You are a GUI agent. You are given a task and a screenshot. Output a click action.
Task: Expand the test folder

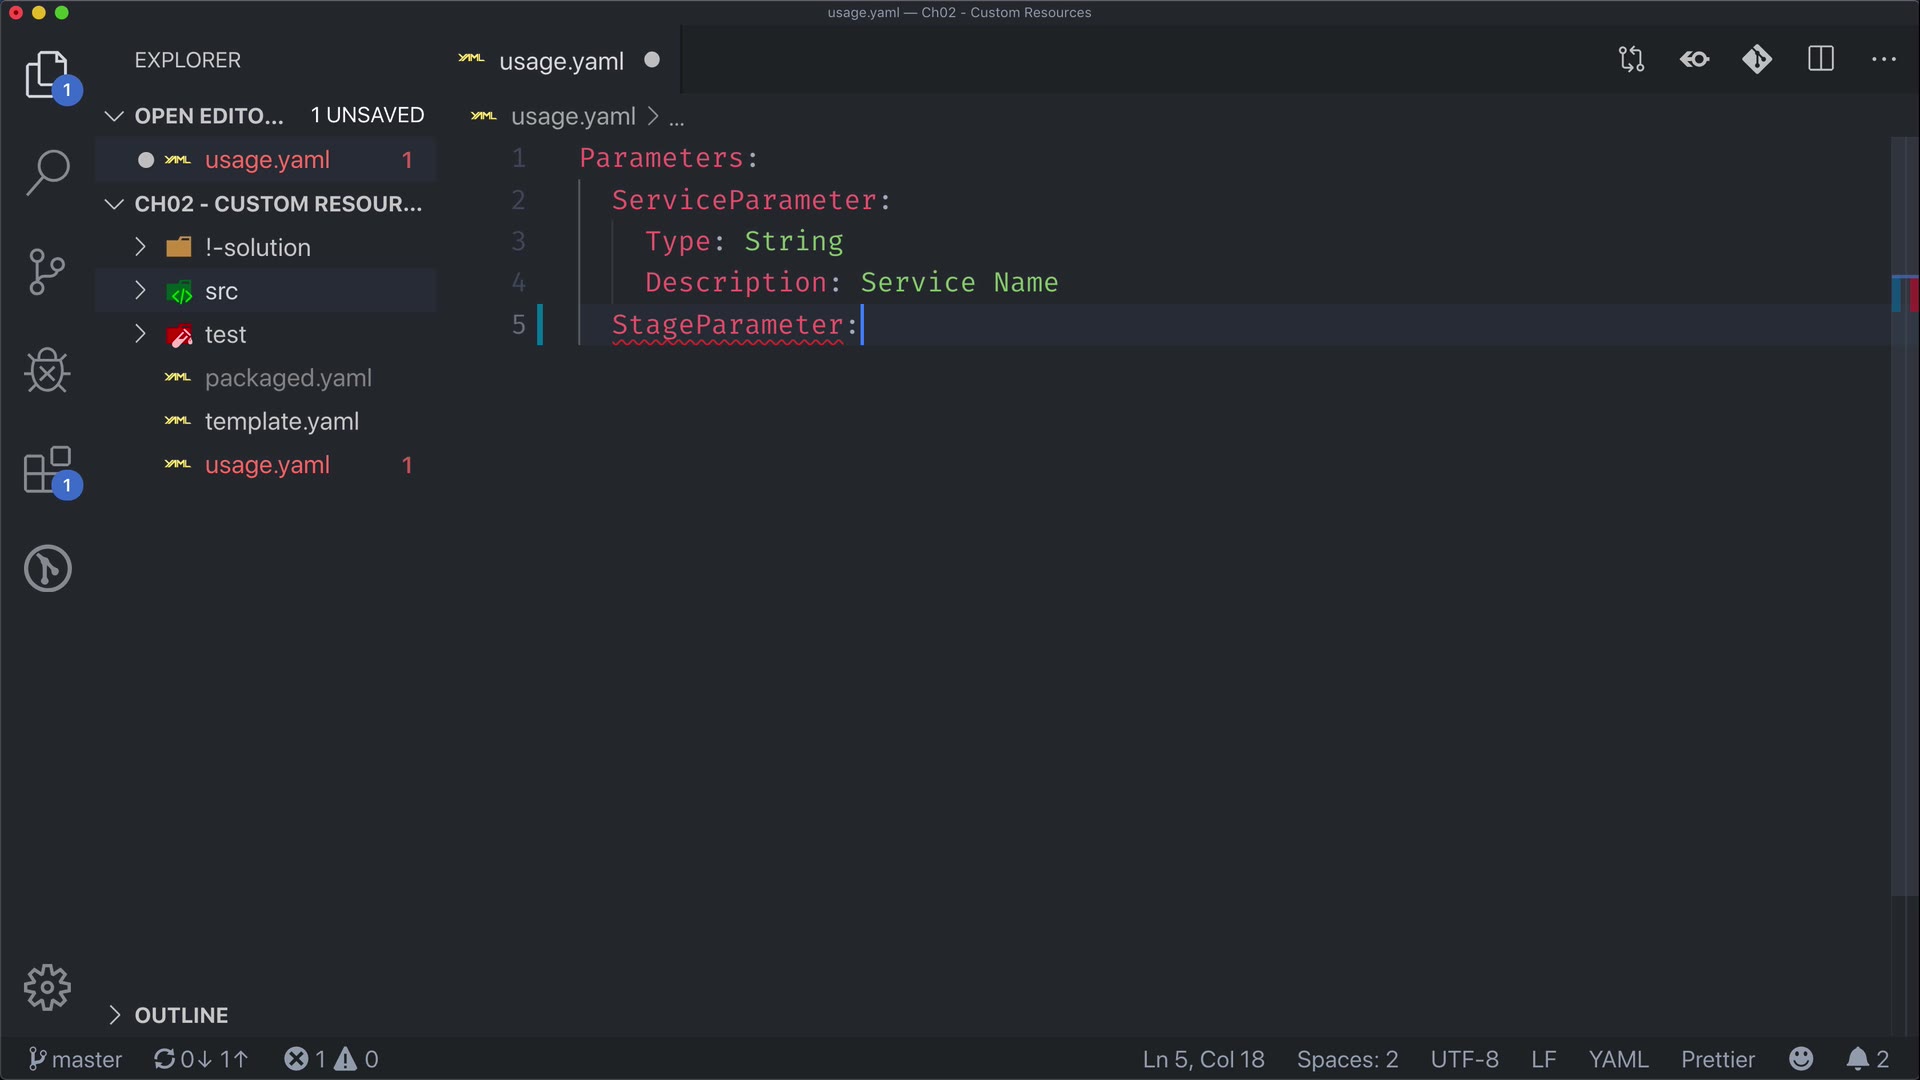[225, 335]
